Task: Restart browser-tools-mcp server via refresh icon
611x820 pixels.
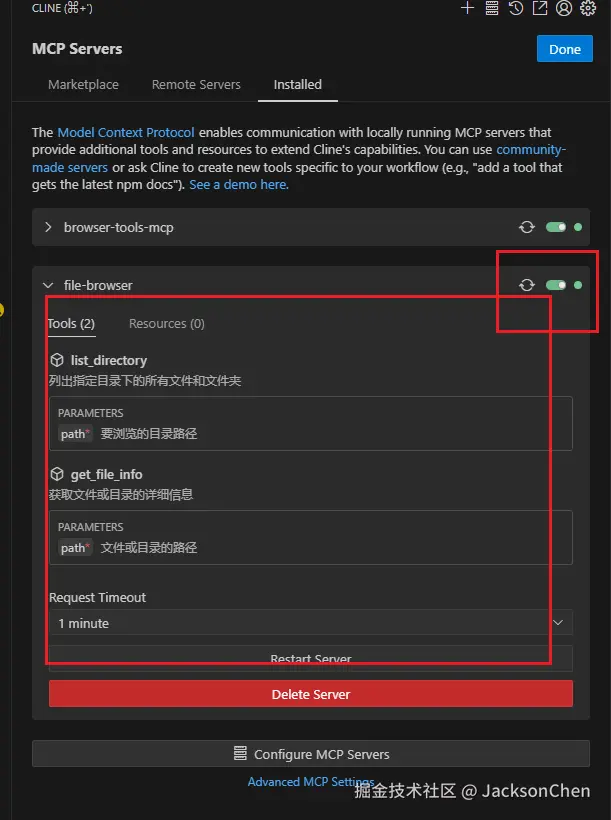Action: 527,228
